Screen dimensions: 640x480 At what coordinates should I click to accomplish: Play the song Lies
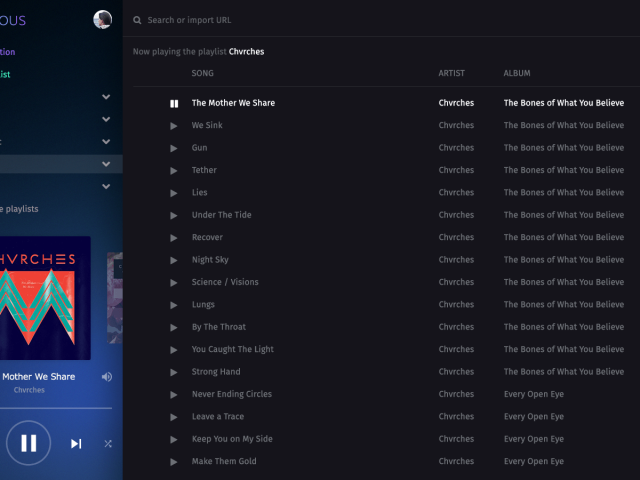pos(174,193)
